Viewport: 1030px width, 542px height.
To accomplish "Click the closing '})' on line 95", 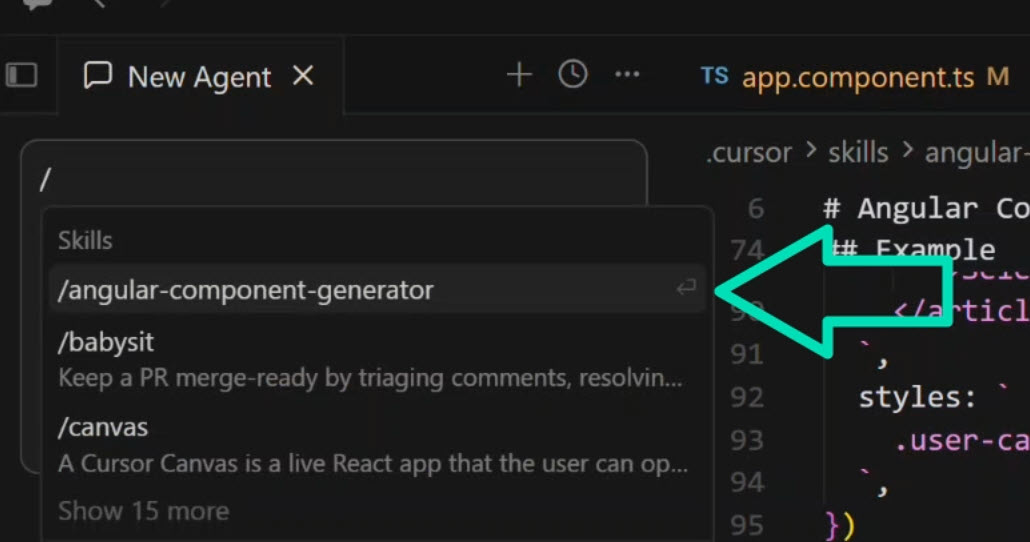I will point(840,526).
